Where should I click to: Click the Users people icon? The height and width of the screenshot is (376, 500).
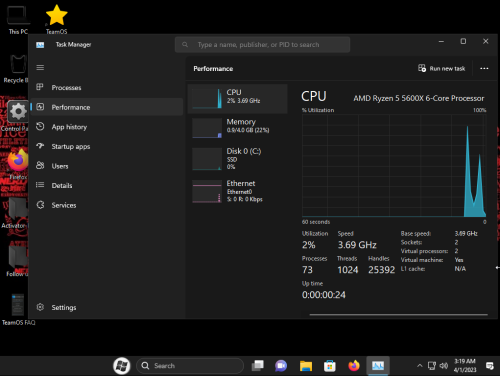pos(40,165)
